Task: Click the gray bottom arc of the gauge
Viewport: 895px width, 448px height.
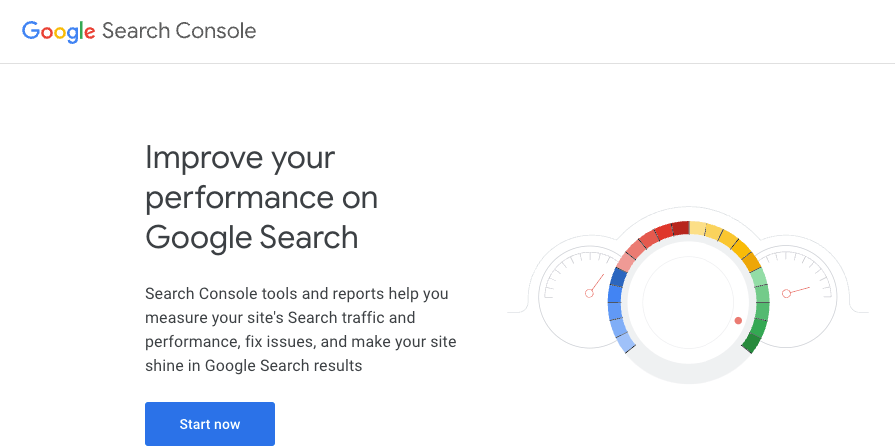Action: (x=688, y=374)
